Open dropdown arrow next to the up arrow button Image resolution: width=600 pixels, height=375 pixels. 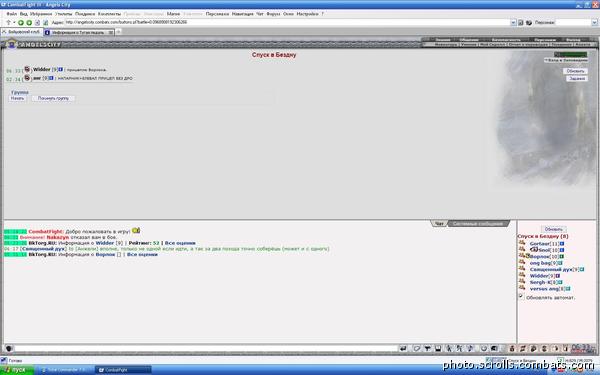tap(14, 23)
